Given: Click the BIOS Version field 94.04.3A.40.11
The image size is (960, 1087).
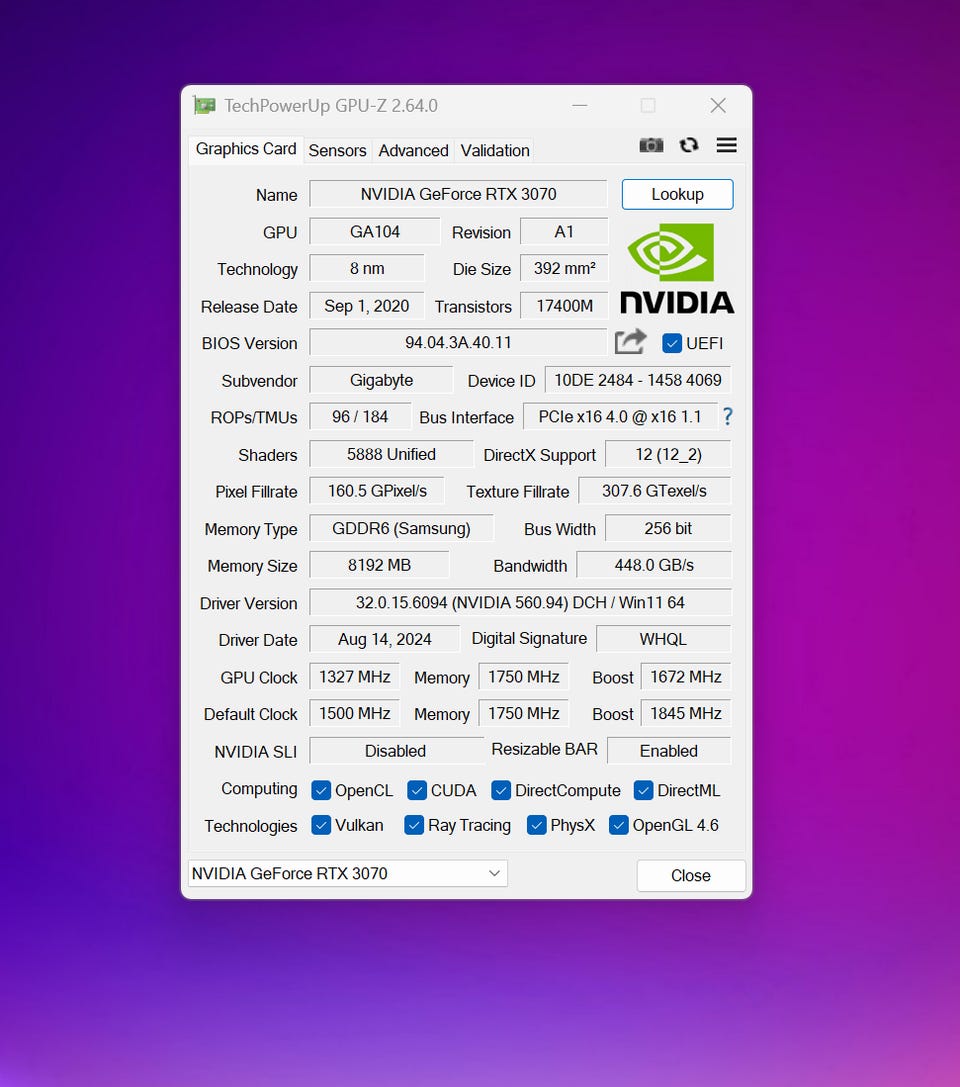Looking at the screenshot, I should pyautogui.click(x=458, y=342).
